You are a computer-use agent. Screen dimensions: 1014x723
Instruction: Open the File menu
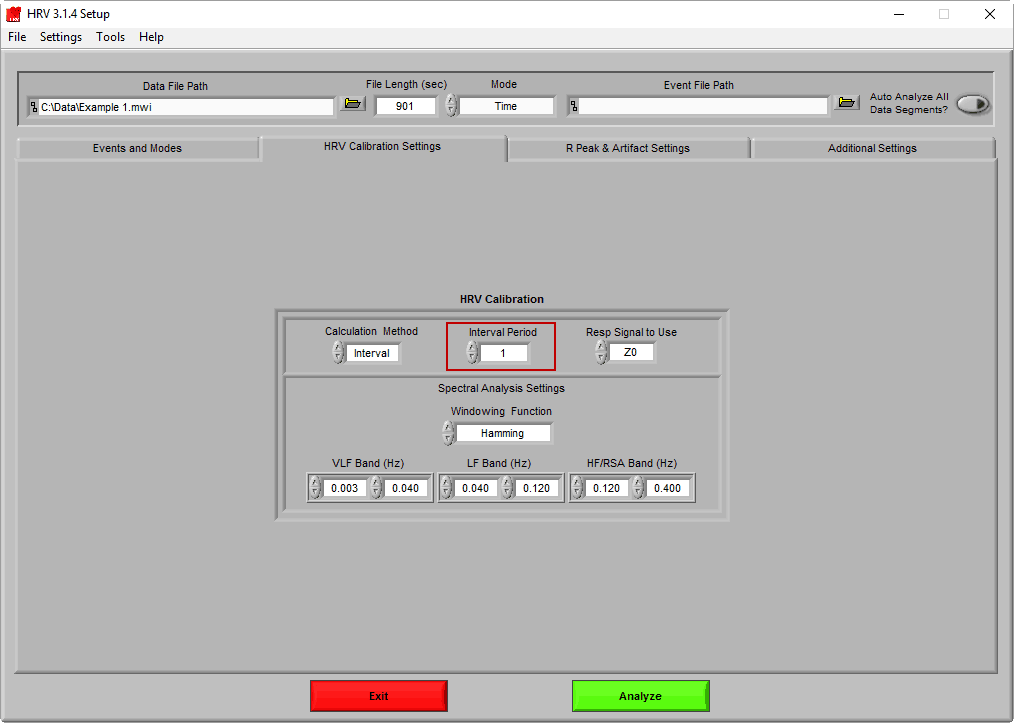17,37
